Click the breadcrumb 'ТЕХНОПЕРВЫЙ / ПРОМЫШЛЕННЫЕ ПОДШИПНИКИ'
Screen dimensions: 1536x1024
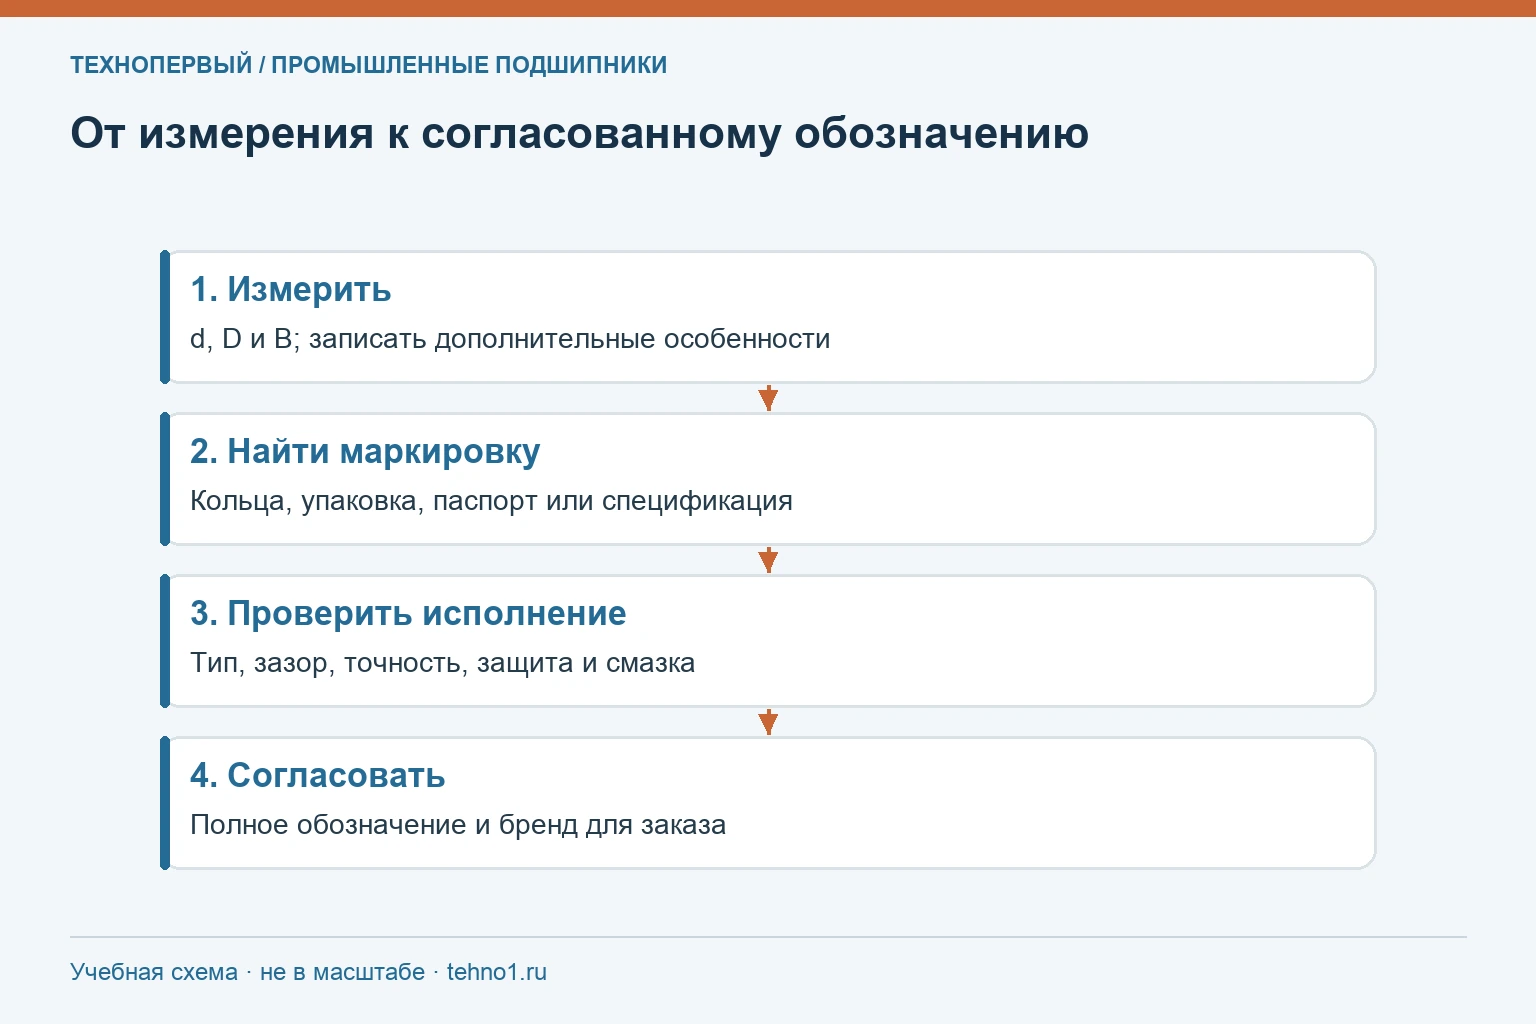[368, 65]
